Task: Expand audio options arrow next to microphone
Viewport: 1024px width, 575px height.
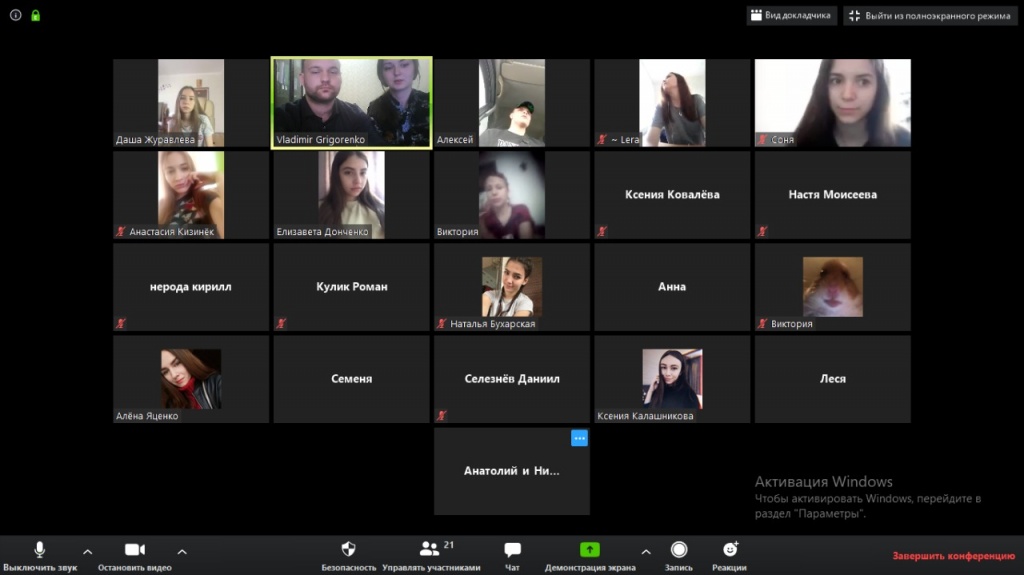Action: 88,551
